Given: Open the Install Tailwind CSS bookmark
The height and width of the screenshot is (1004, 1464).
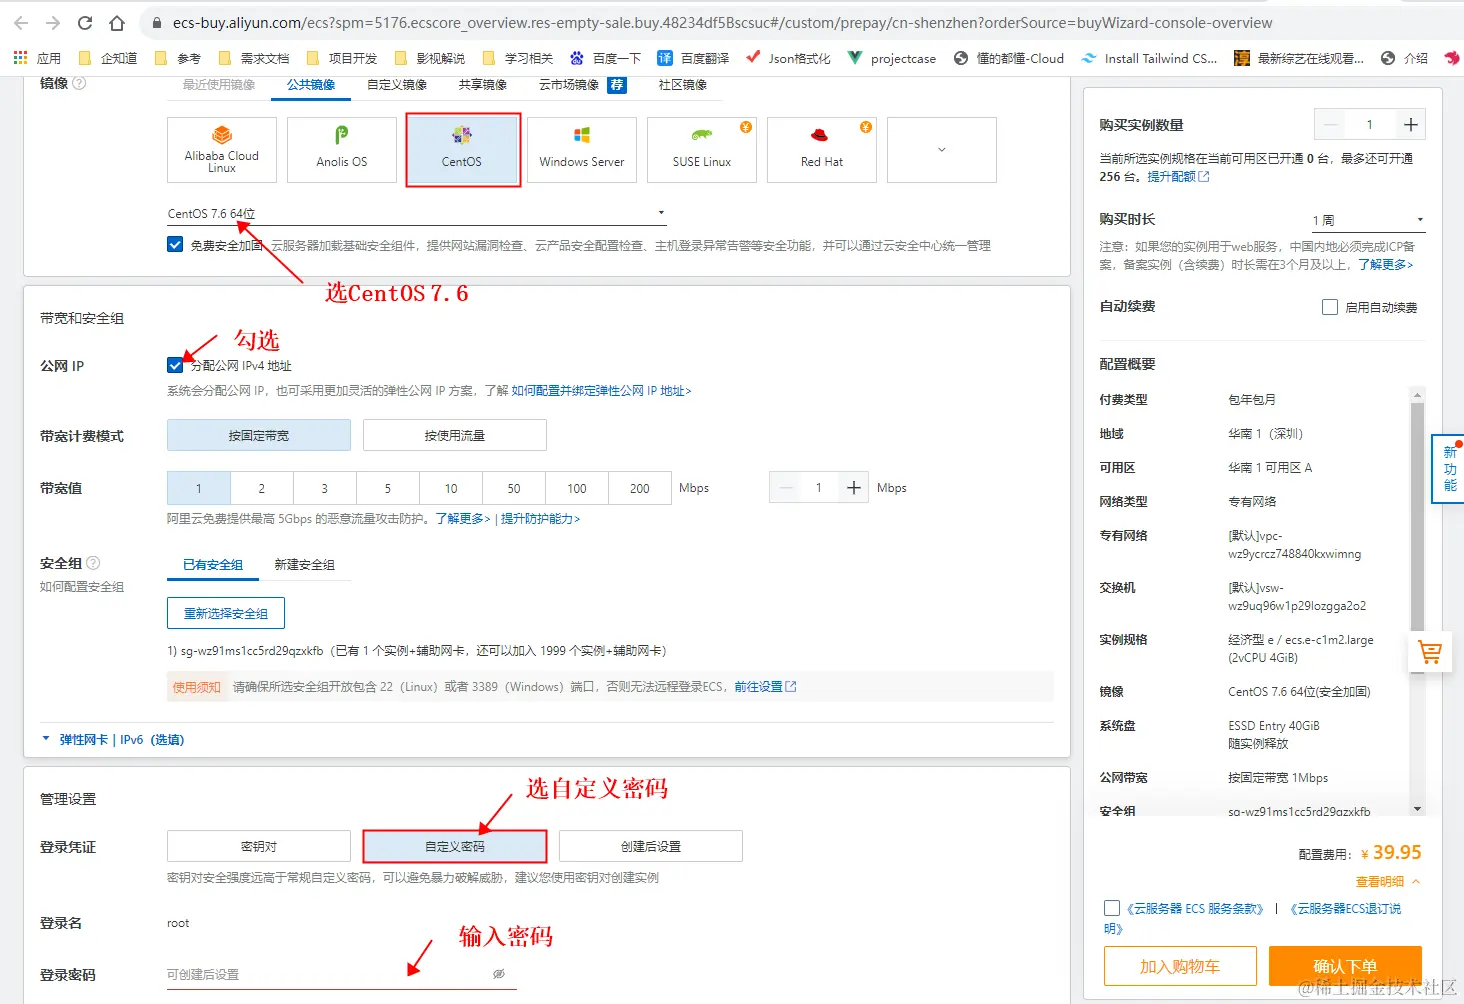Looking at the screenshot, I should click(x=1149, y=58).
